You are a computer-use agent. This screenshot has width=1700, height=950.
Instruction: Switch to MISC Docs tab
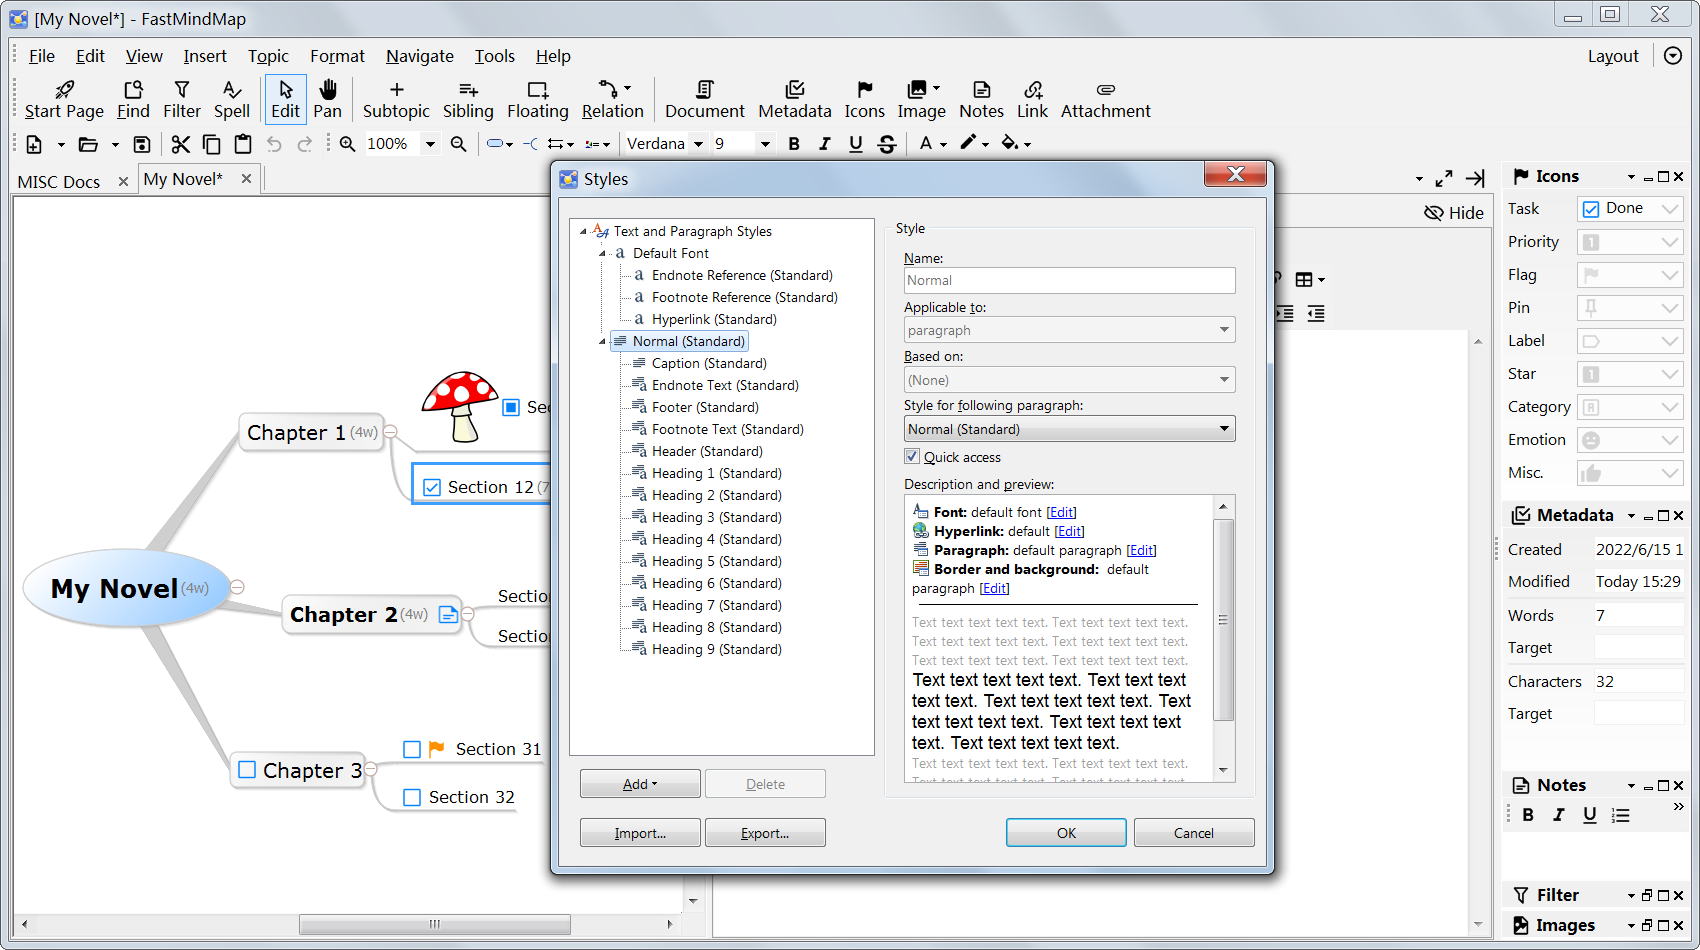pos(59,181)
